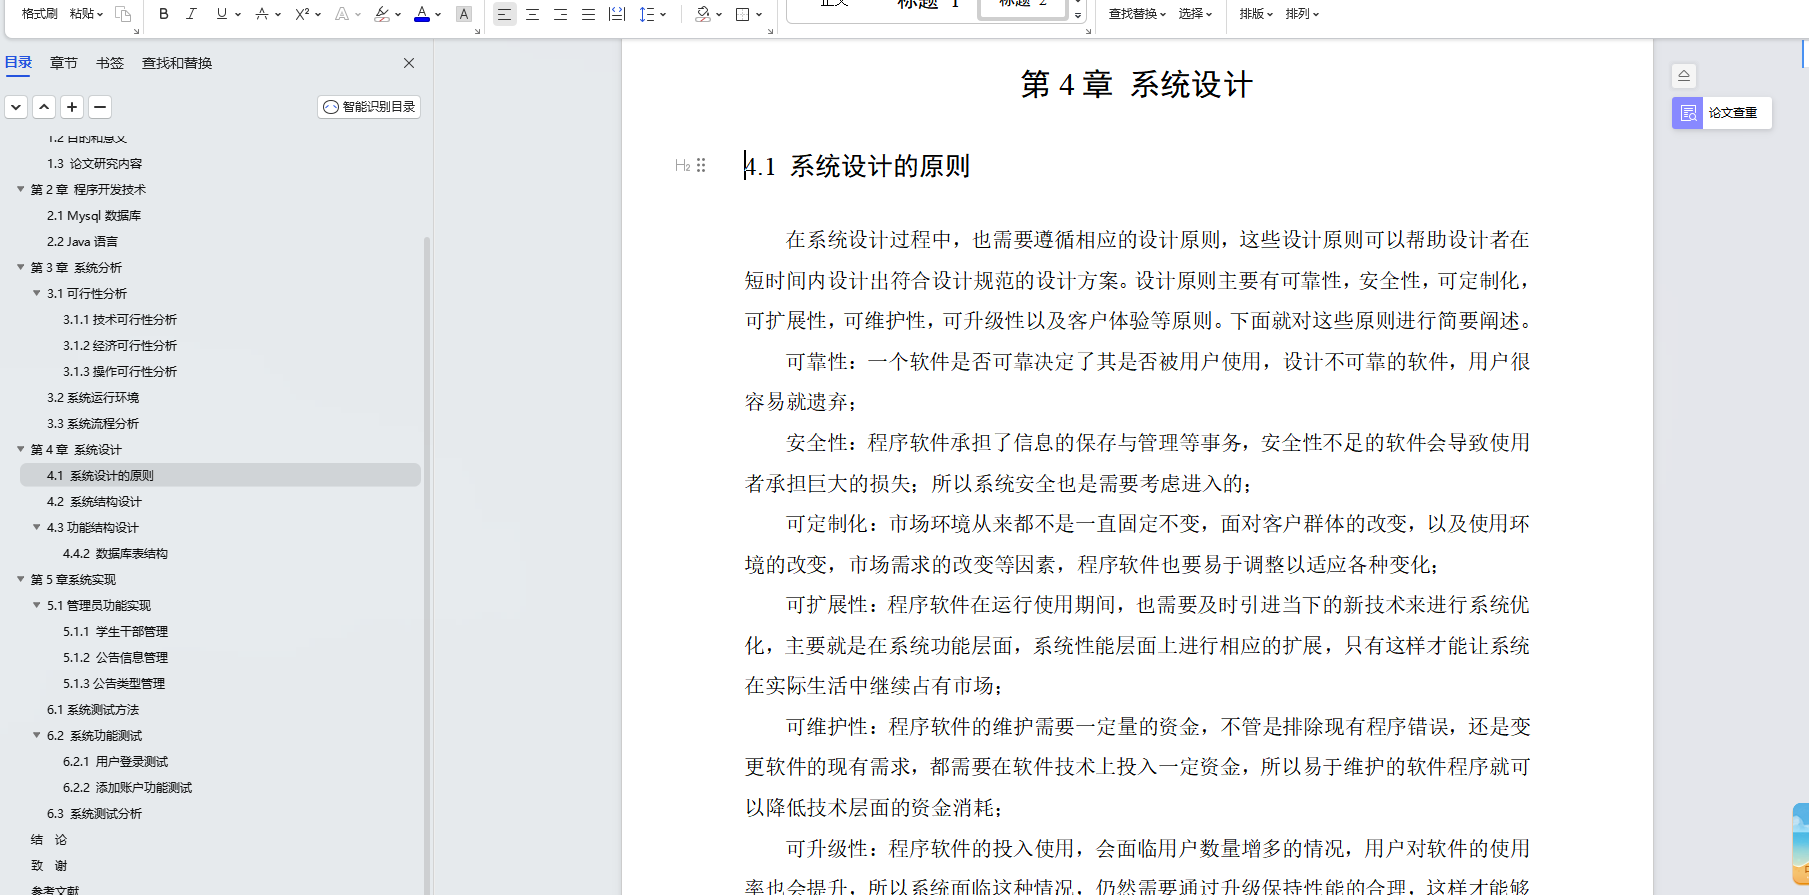The height and width of the screenshot is (895, 1809).
Task: Click H2 heading marker beside 4.1
Action: coord(682,165)
